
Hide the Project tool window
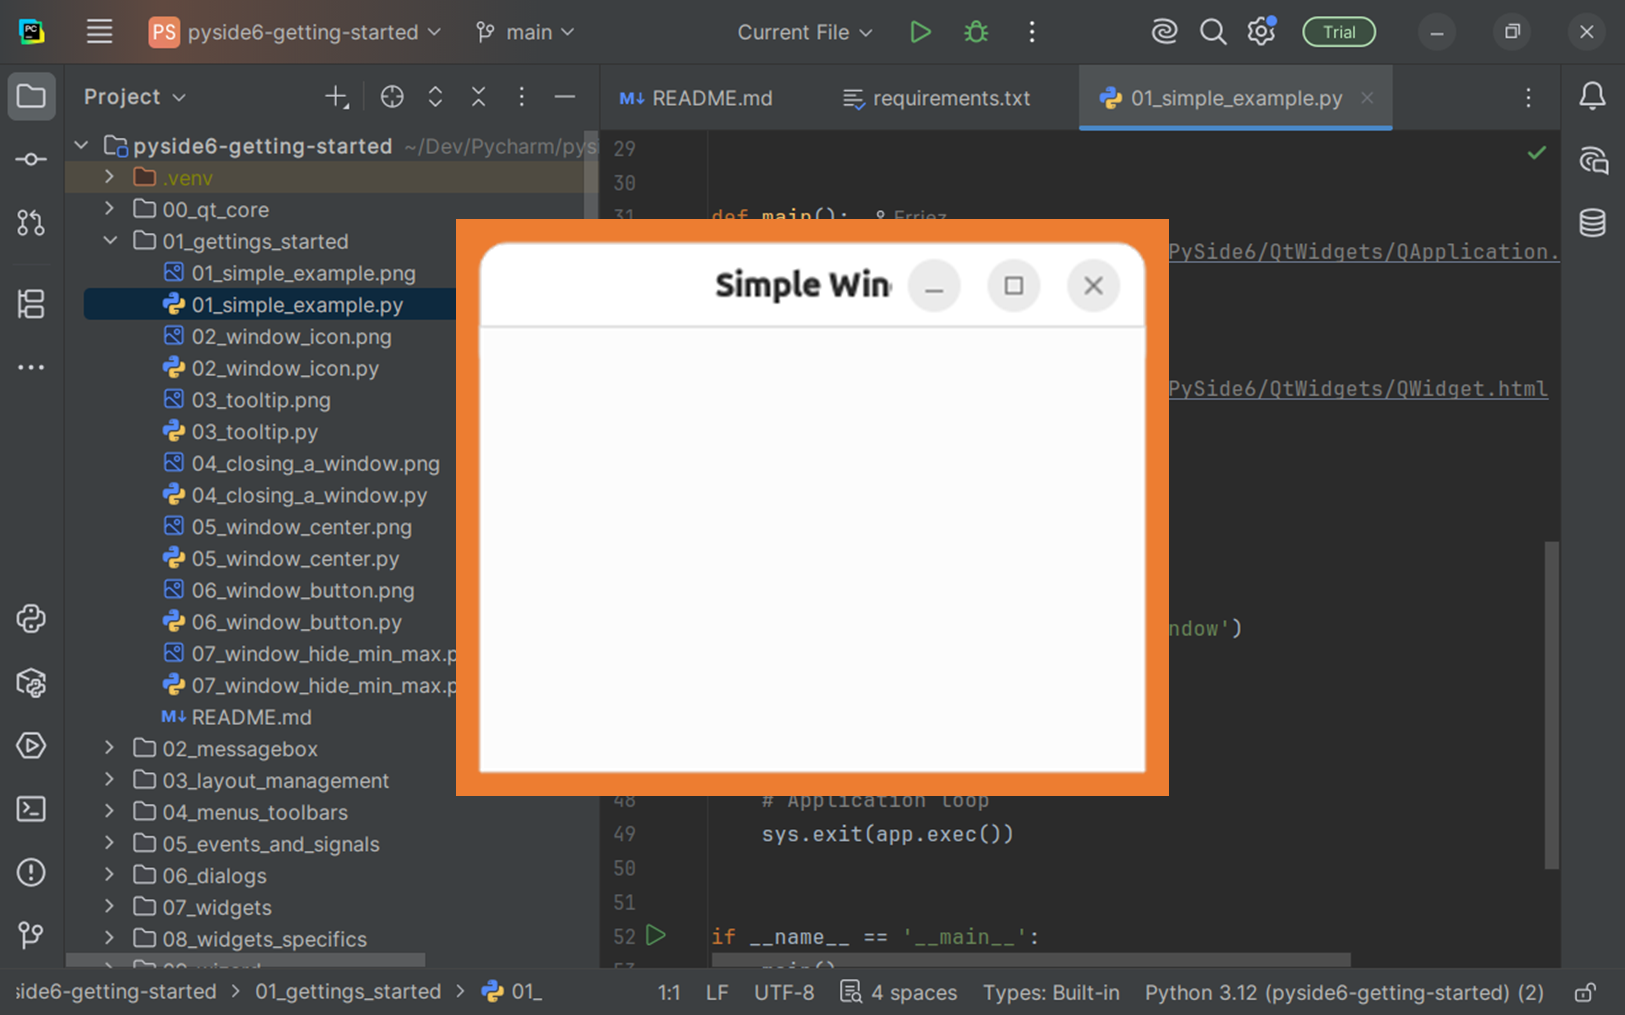[564, 97]
